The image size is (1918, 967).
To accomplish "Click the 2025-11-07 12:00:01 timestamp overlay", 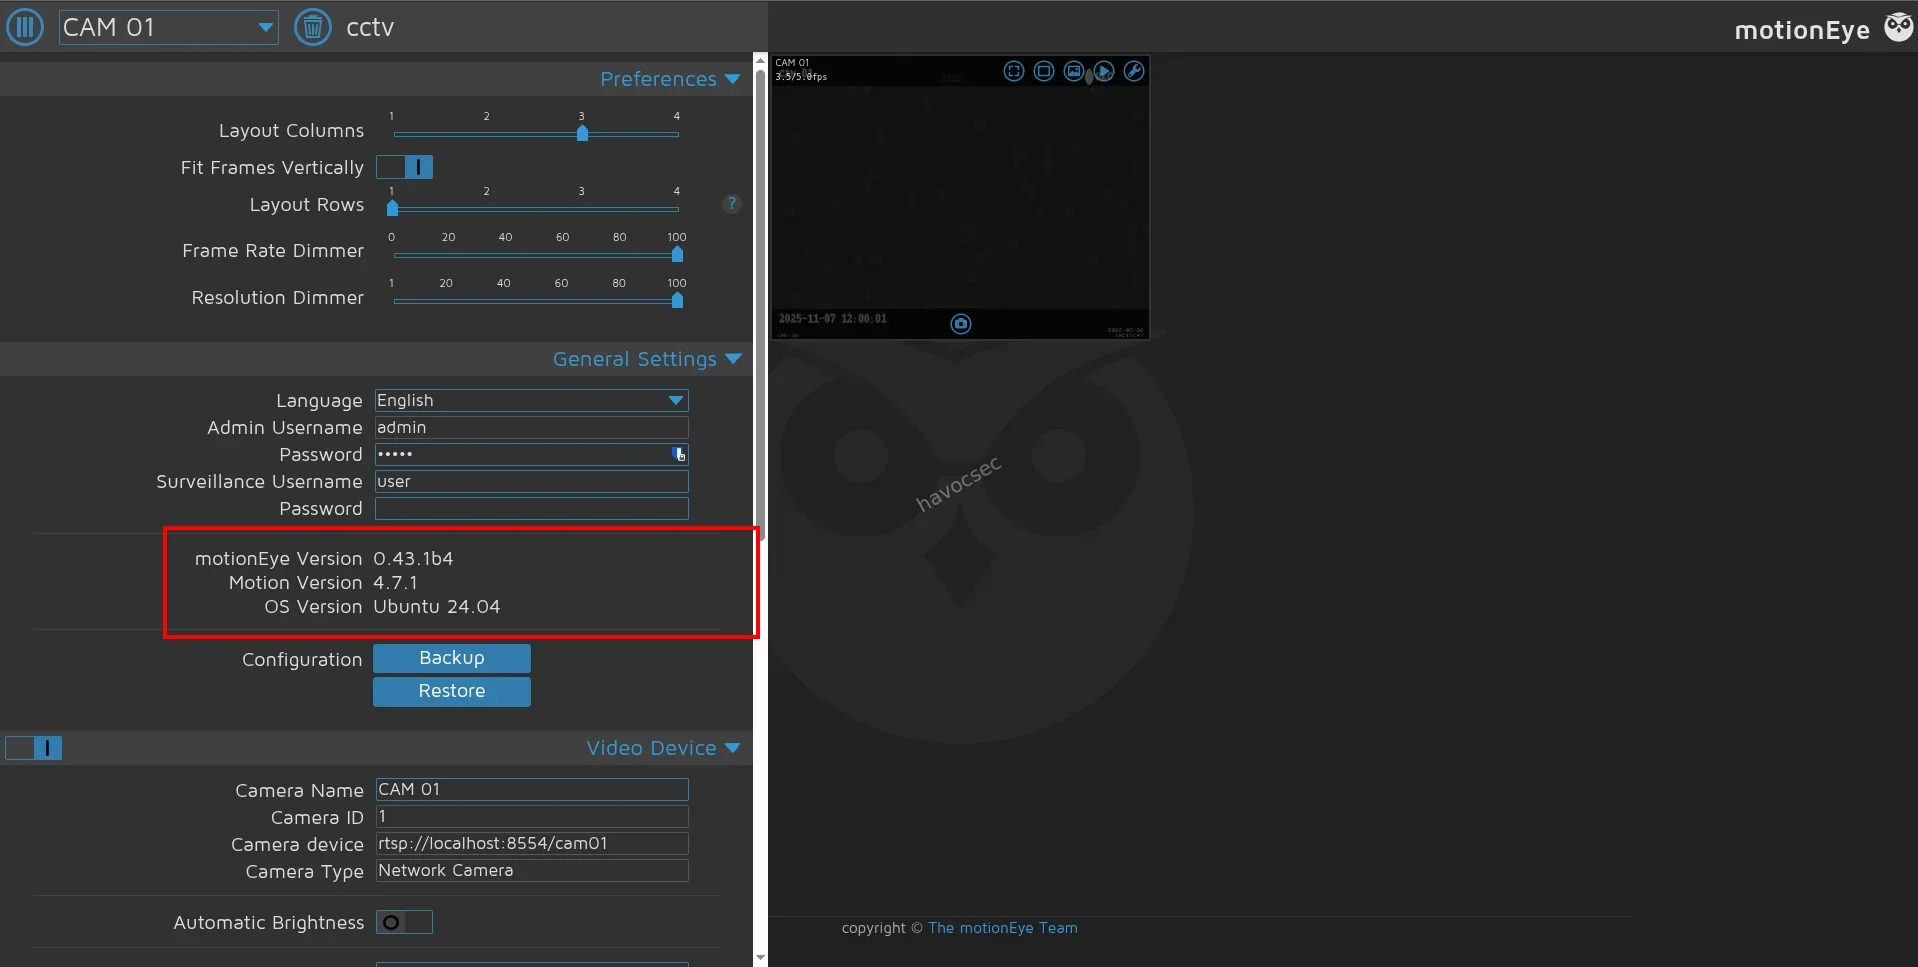I will [832, 319].
